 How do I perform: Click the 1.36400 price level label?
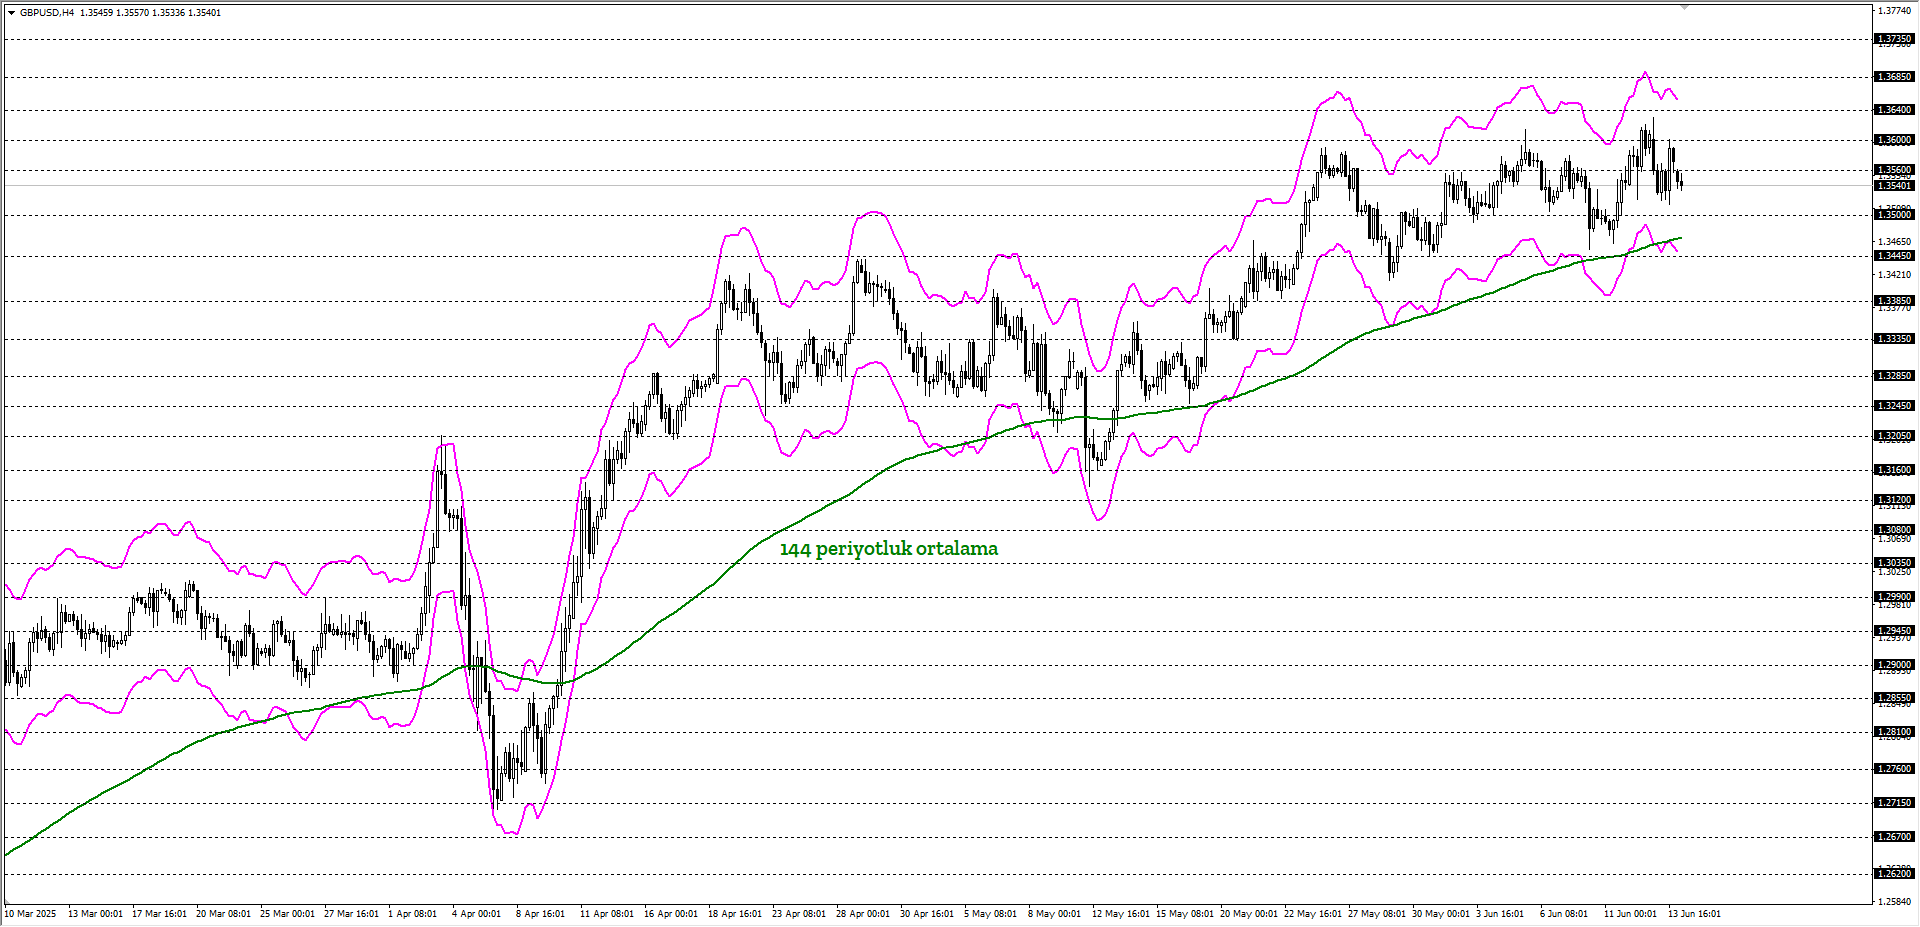1893,110
